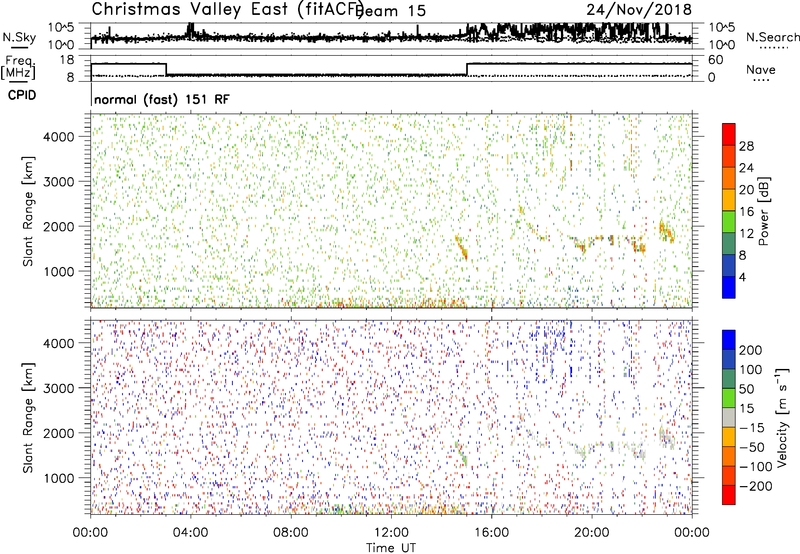Click the frequency step-up line near 15:00

click(467, 69)
